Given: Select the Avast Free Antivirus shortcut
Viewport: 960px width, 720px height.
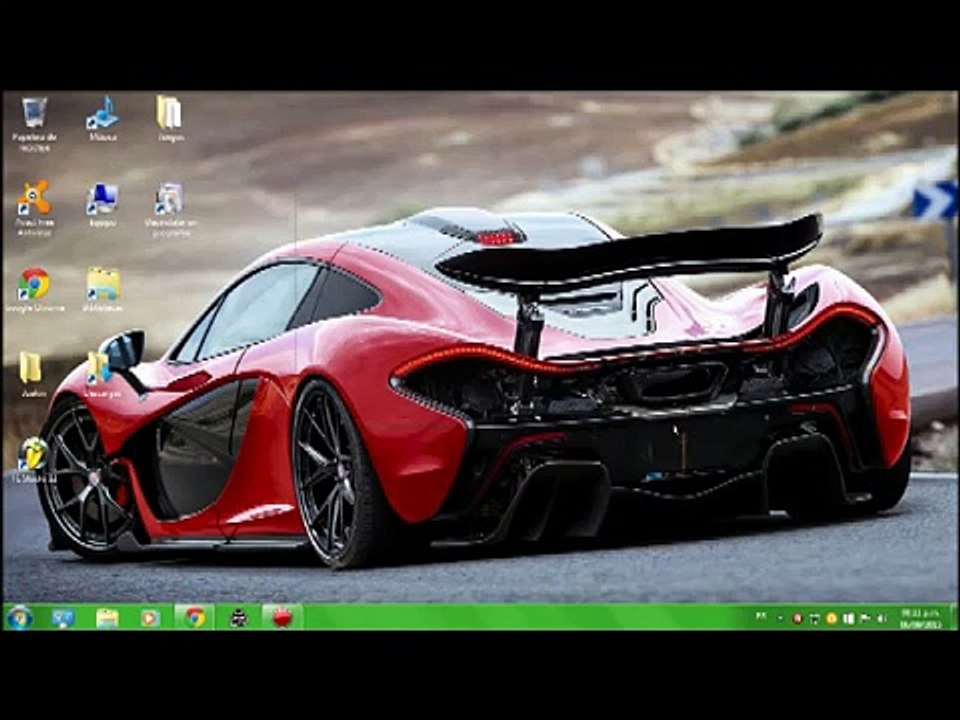Looking at the screenshot, I should [34, 208].
